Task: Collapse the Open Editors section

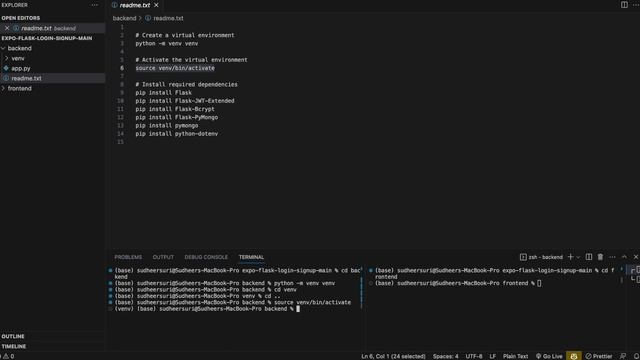Action: click(x=21, y=18)
